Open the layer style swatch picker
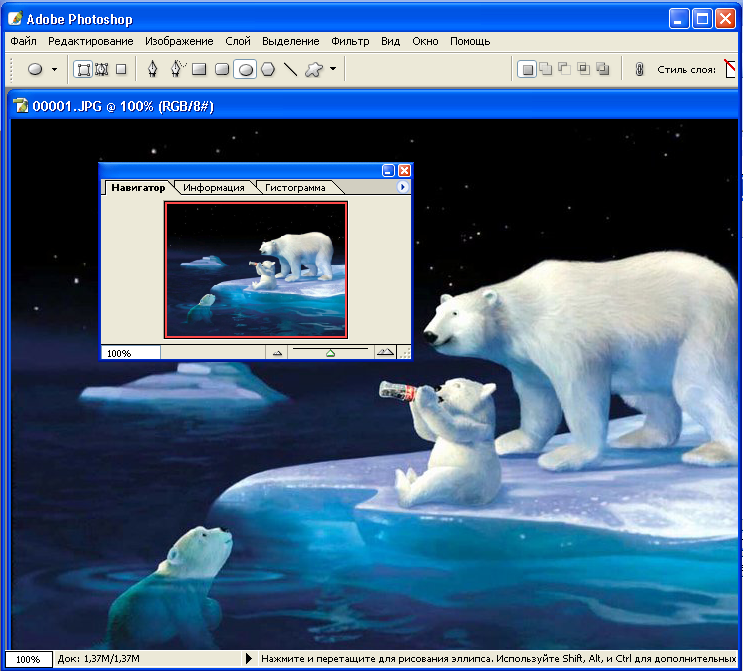 pos(730,69)
